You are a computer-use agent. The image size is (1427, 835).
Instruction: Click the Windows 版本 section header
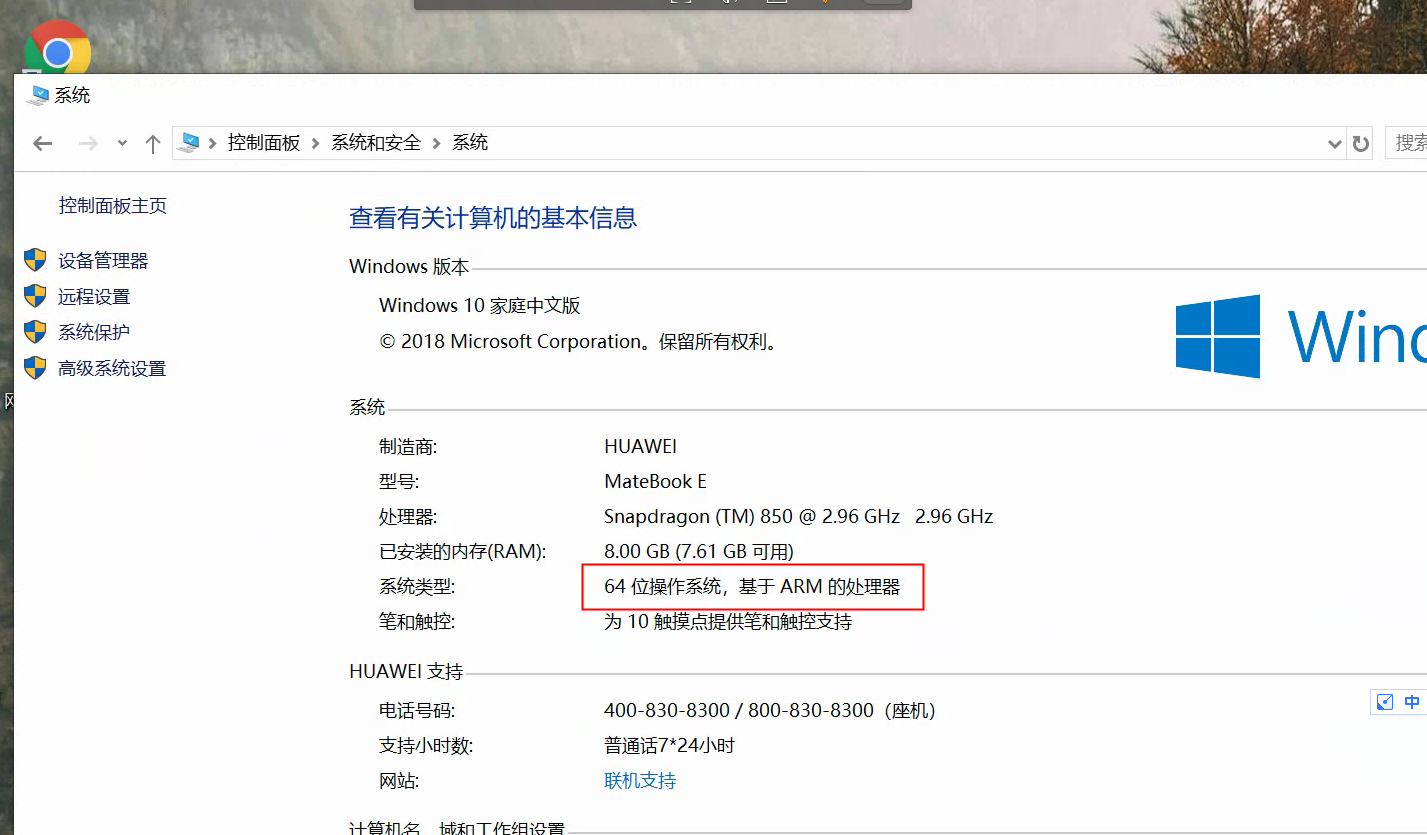pos(409,267)
